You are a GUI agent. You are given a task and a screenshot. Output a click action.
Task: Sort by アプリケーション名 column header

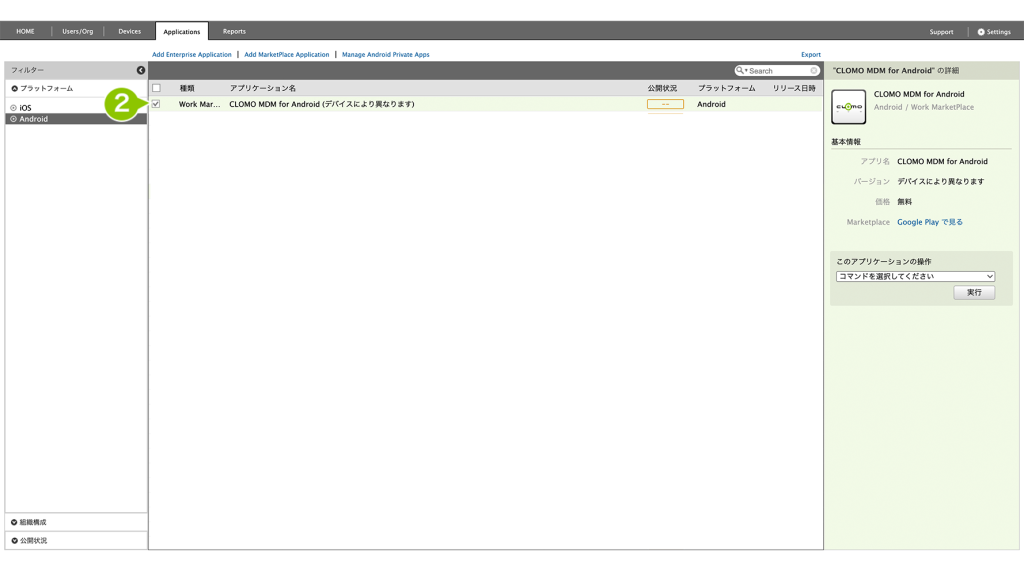point(263,88)
